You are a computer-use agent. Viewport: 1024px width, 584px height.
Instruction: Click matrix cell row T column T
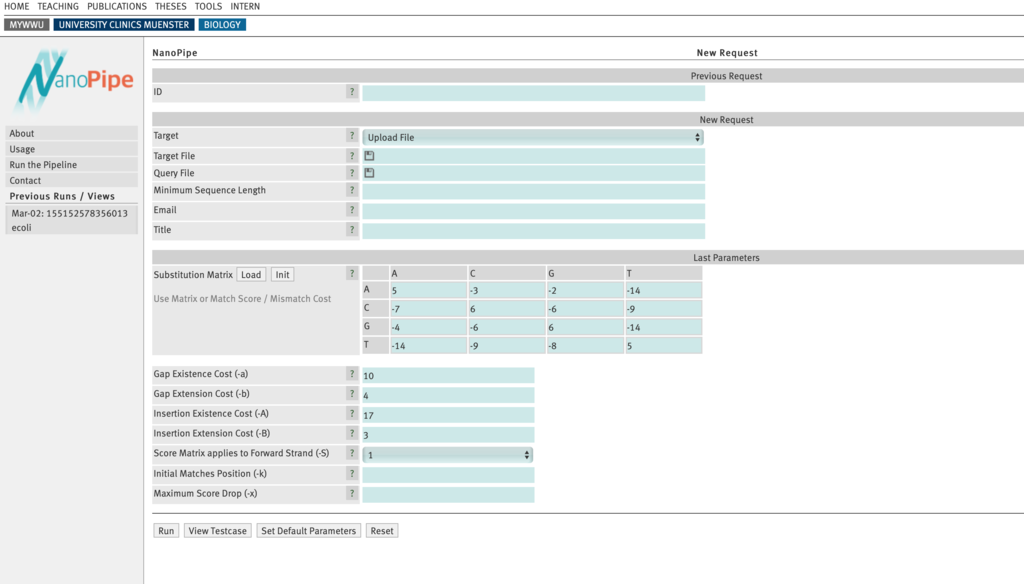tap(664, 346)
